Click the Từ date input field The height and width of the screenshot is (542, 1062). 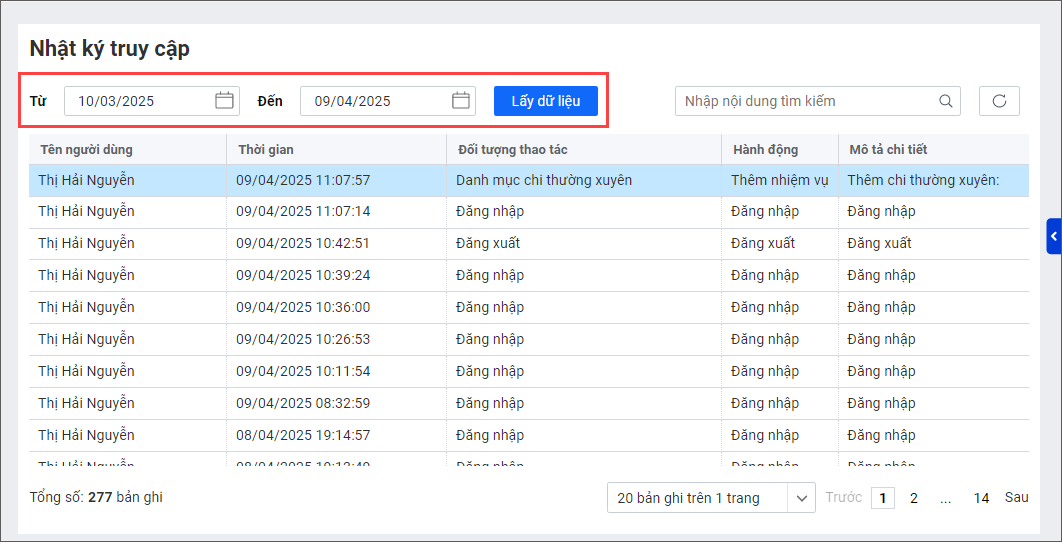(x=140, y=101)
